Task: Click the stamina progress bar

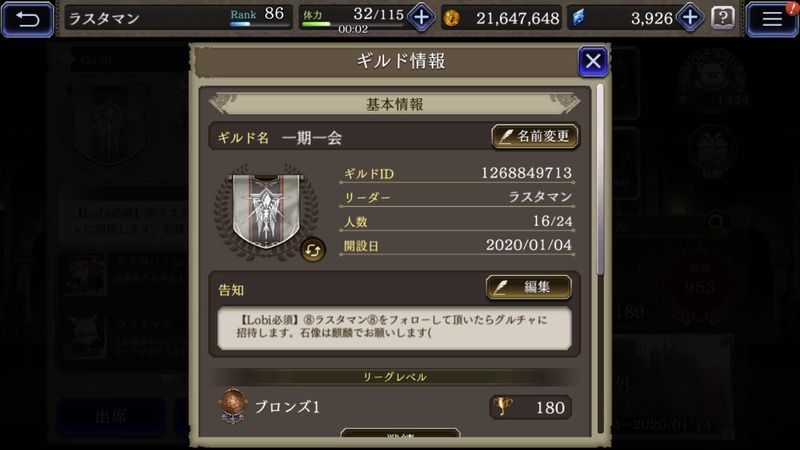Action: (352, 23)
